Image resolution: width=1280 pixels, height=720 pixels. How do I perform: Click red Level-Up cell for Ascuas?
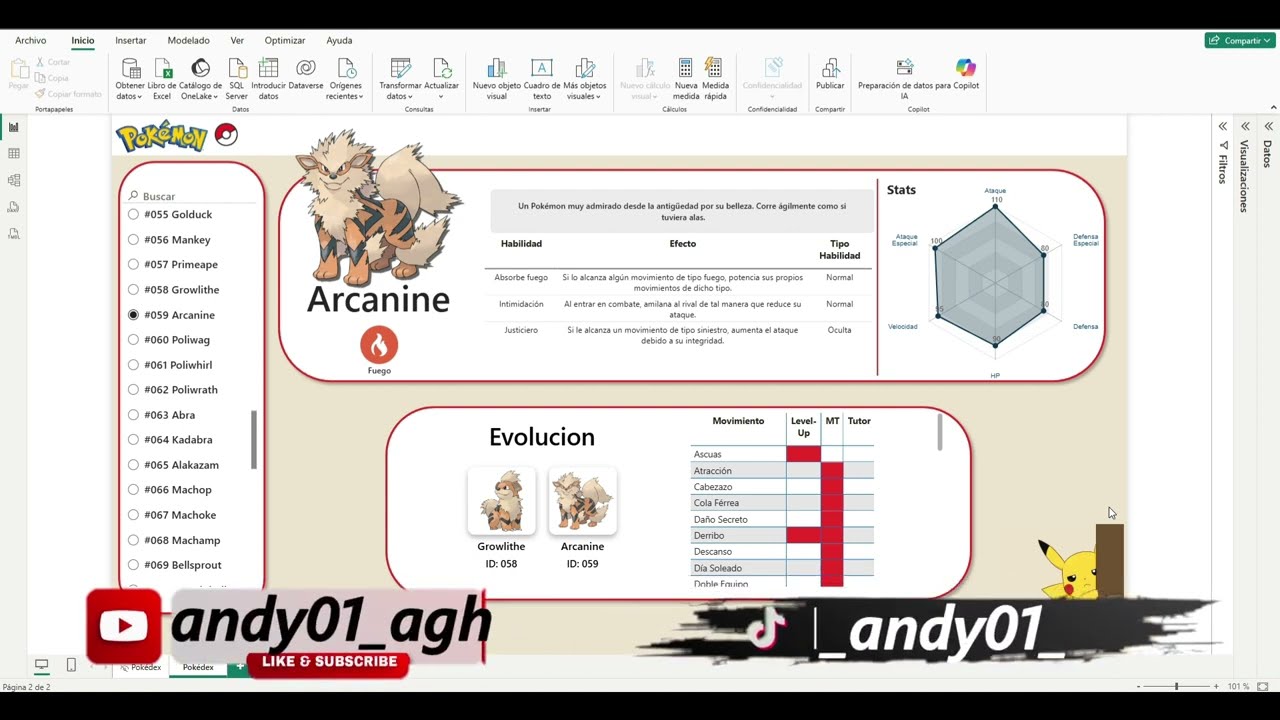tap(804, 454)
